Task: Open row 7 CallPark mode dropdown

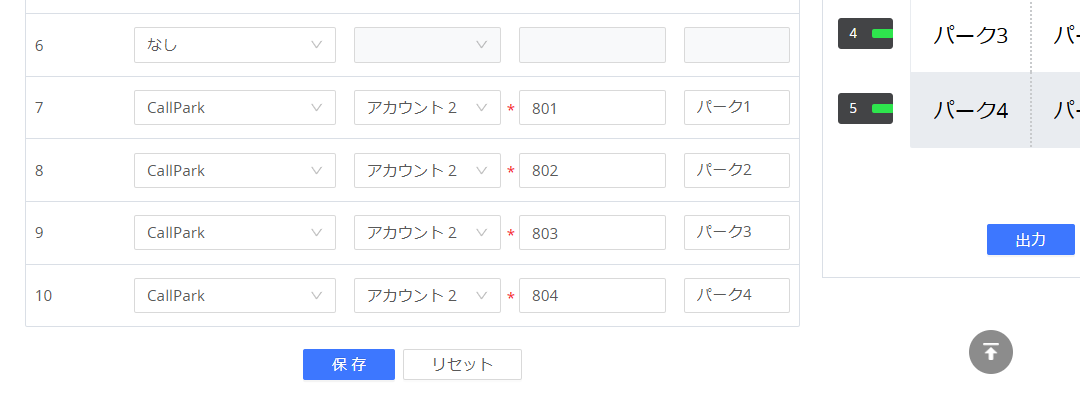Action: tap(235, 108)
